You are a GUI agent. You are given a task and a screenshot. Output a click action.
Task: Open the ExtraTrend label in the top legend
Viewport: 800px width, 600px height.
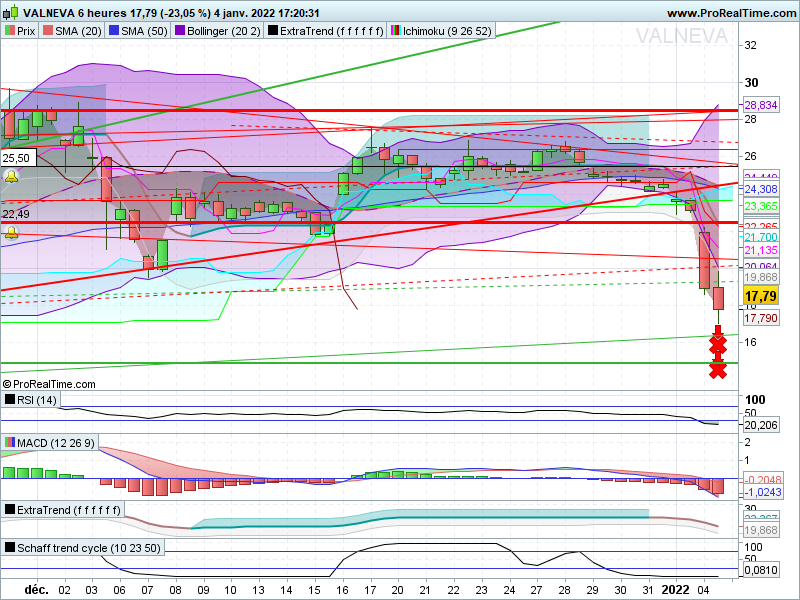332,31
